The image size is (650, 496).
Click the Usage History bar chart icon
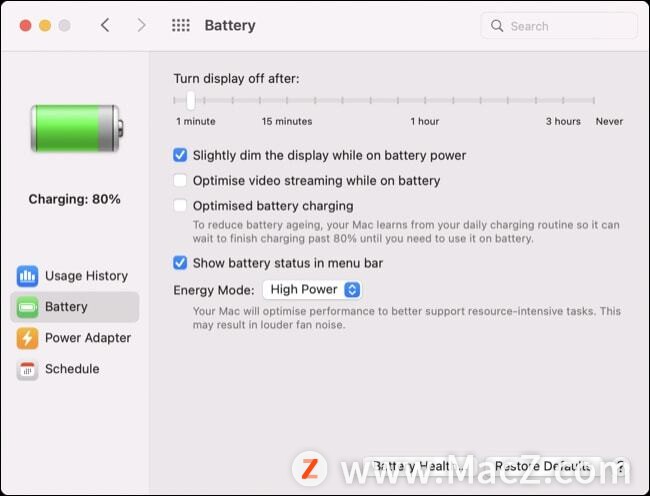tap(27, 276)
